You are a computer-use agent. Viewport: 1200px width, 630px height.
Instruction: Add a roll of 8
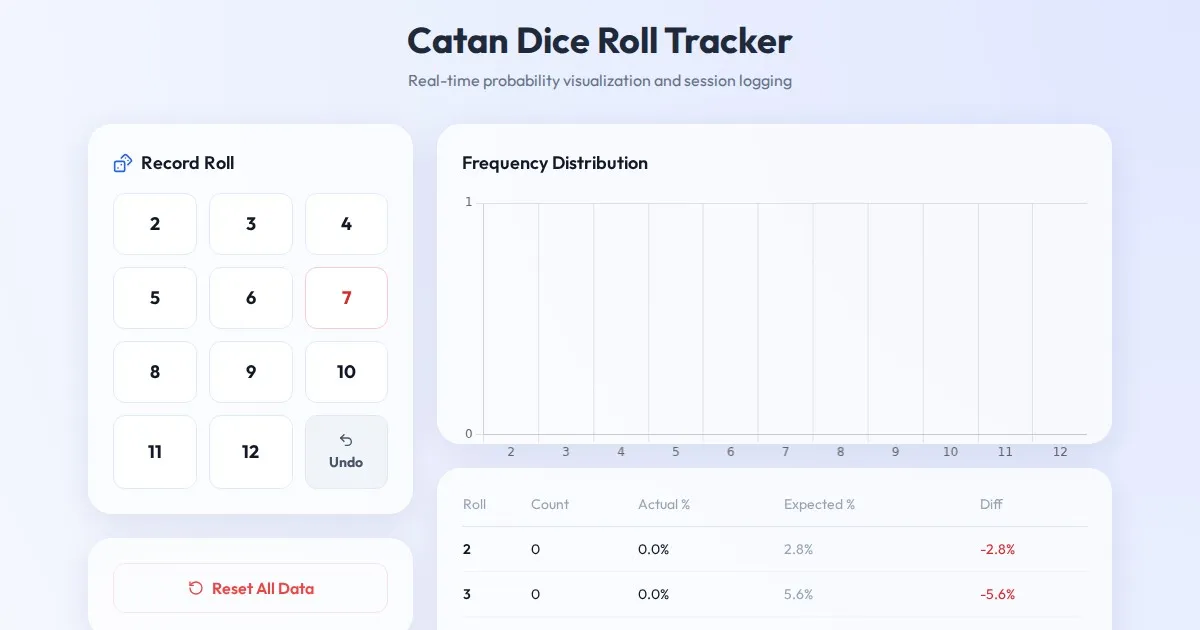click(x=155, y=372)
